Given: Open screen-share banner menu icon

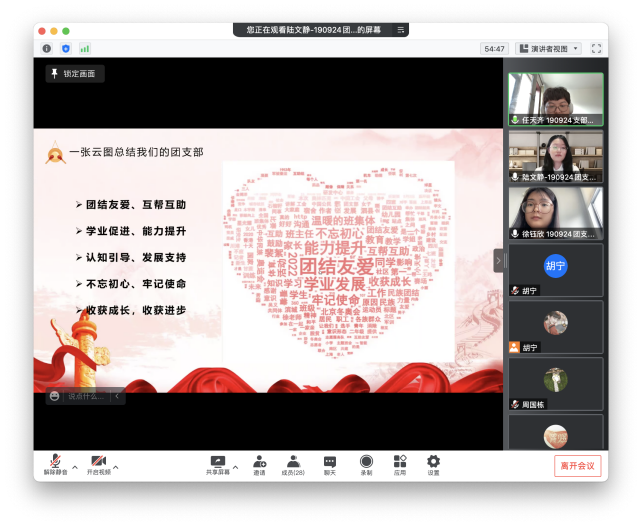Looking at the screenshot, I should click(401, 31).
